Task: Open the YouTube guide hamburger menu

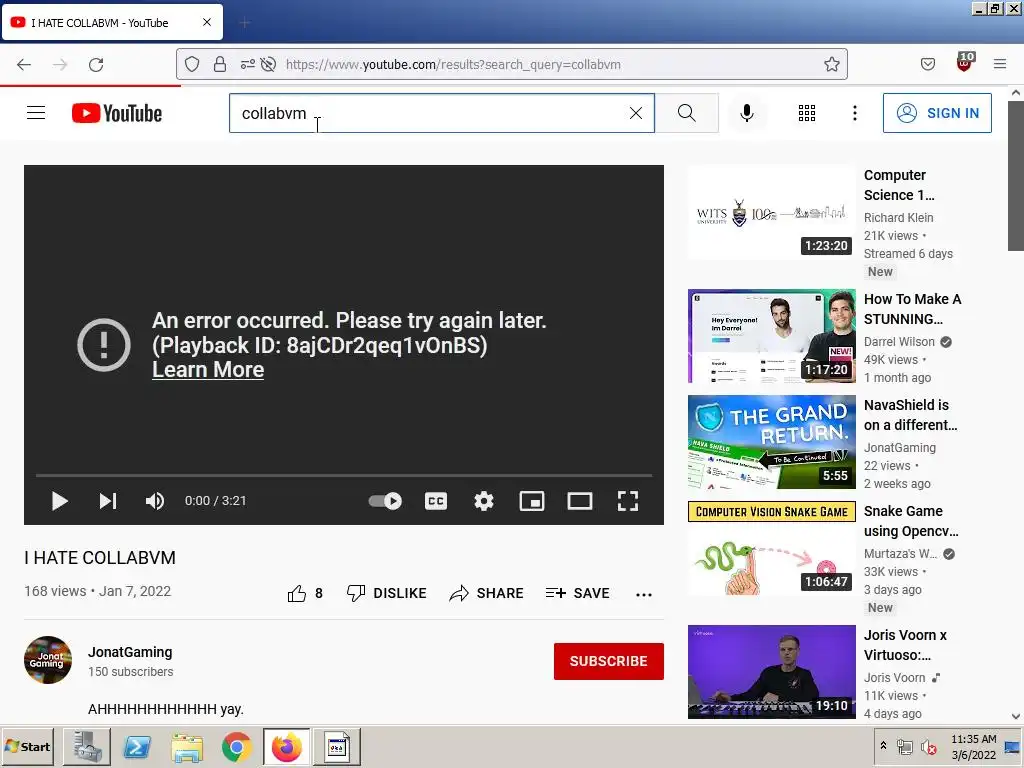Action: click(36, 113)
